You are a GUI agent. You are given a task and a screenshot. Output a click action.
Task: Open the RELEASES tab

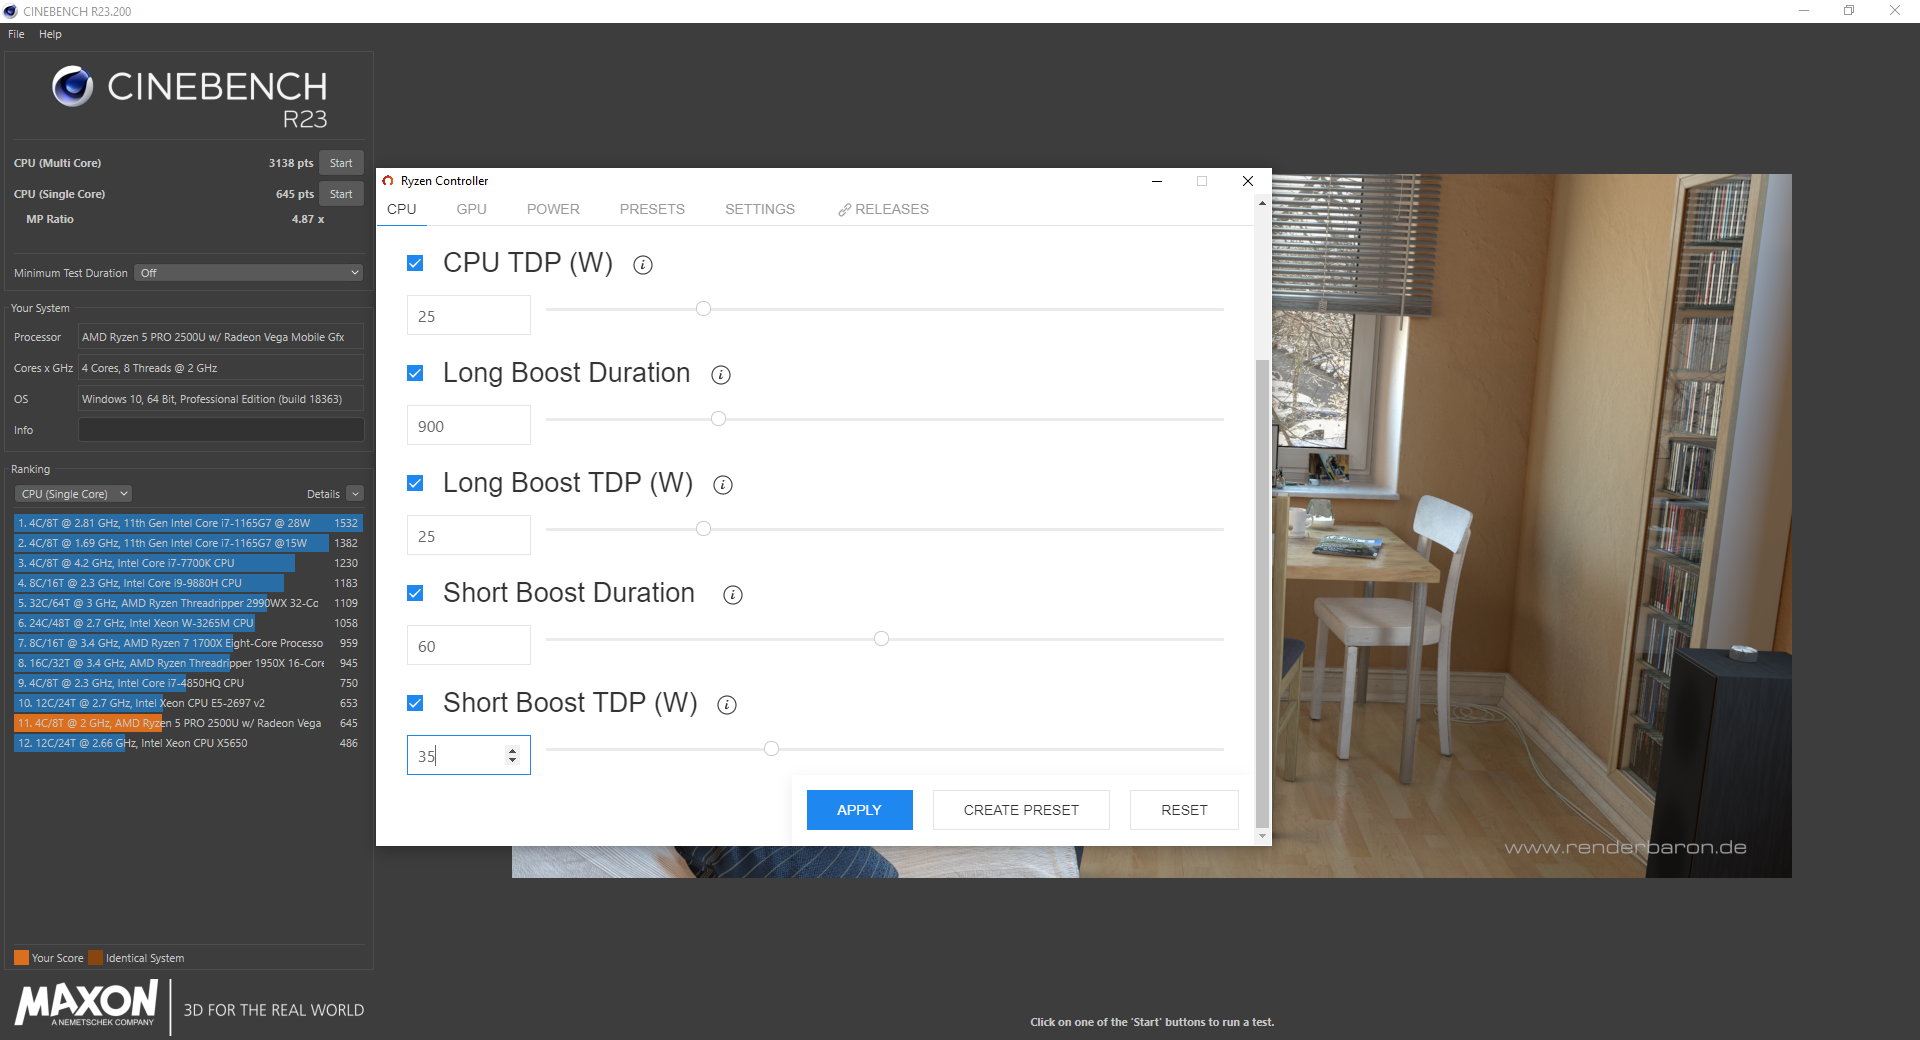coord(884,209)
